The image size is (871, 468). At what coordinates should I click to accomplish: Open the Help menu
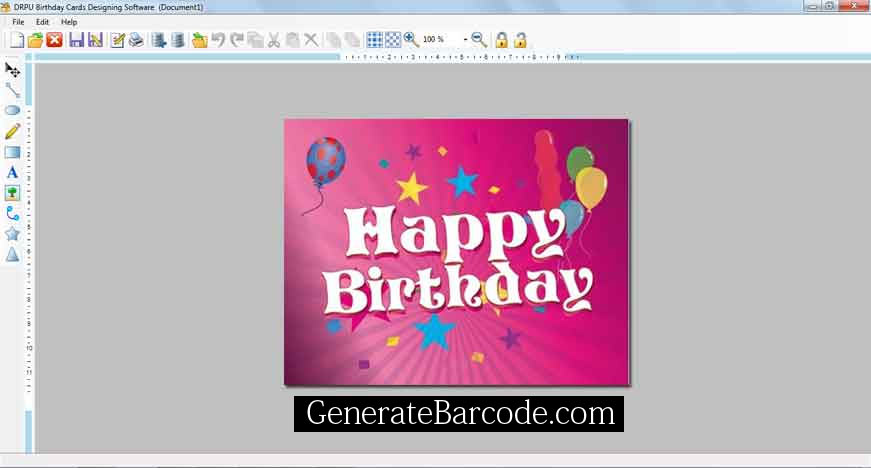coord(69,21)
